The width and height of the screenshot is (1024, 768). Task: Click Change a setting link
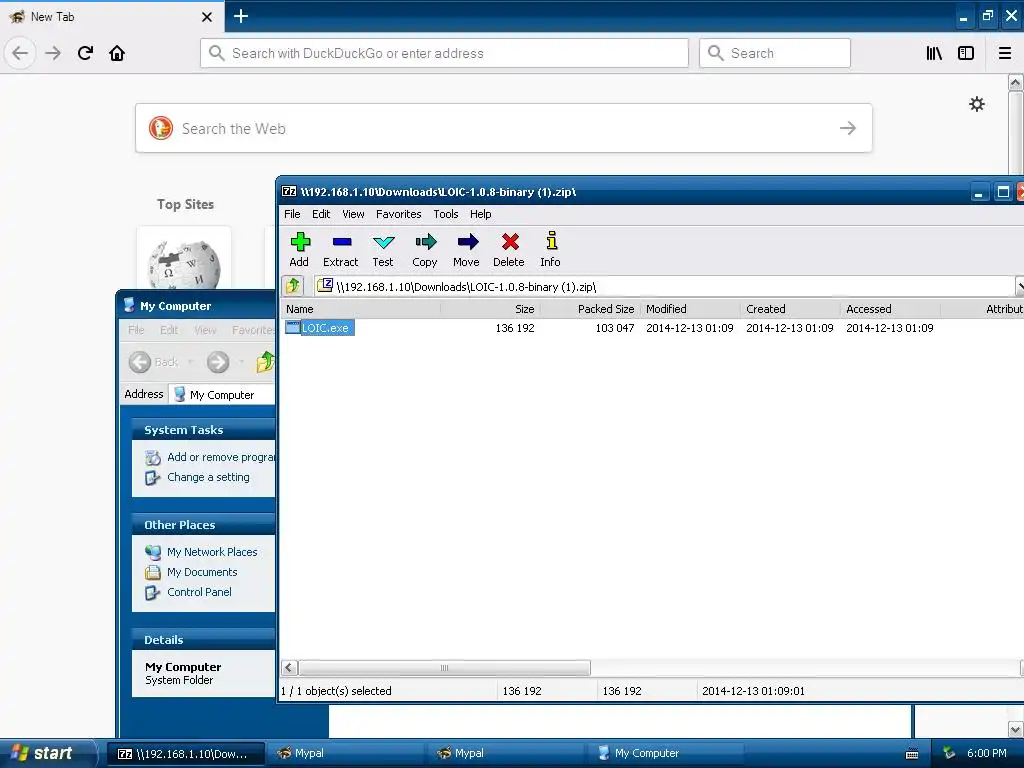pos(208,477)
